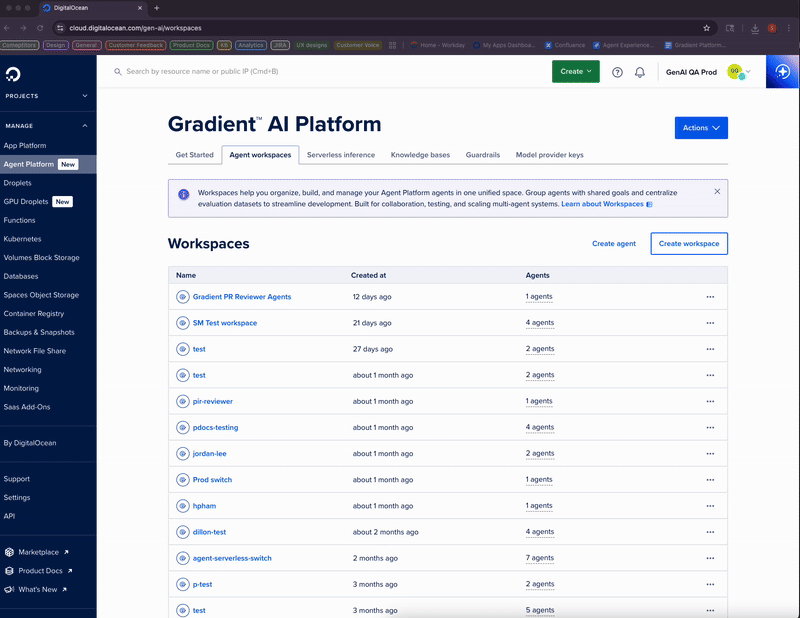800x618 pixels.
Task: Switch to Serverless inference tab
Action: tap(341, 155)
